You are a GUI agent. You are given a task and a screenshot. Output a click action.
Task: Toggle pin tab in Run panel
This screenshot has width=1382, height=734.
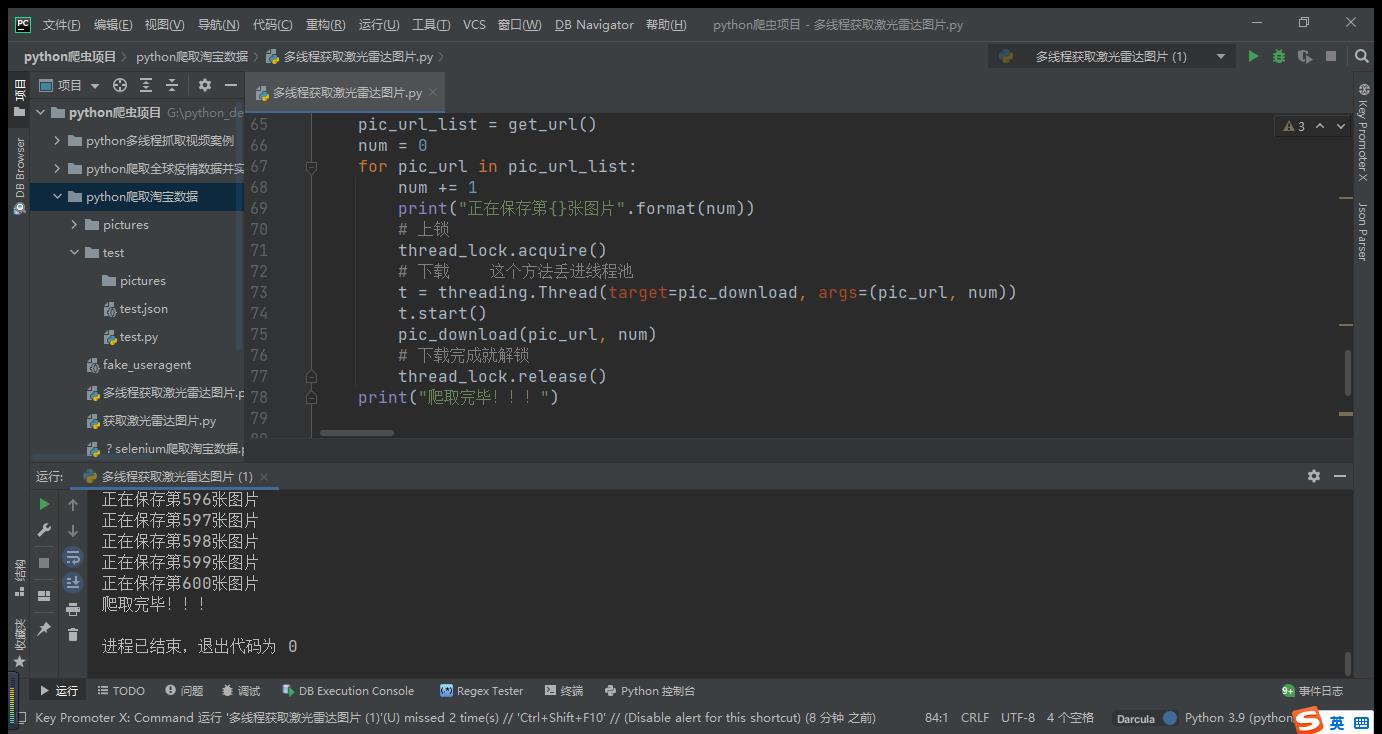44,629
